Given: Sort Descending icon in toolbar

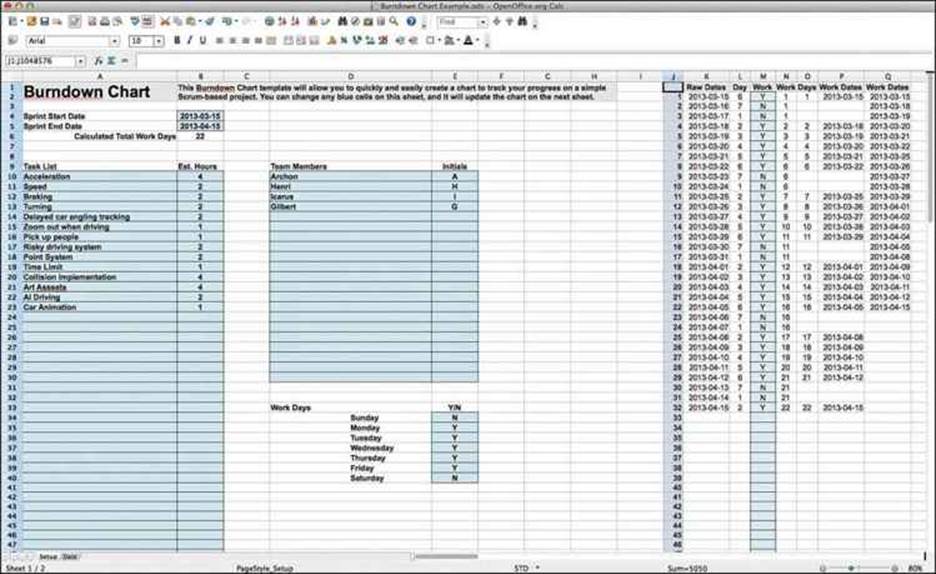Looking at the screenshot, I should pyautogui.click(x=295, y=21).
